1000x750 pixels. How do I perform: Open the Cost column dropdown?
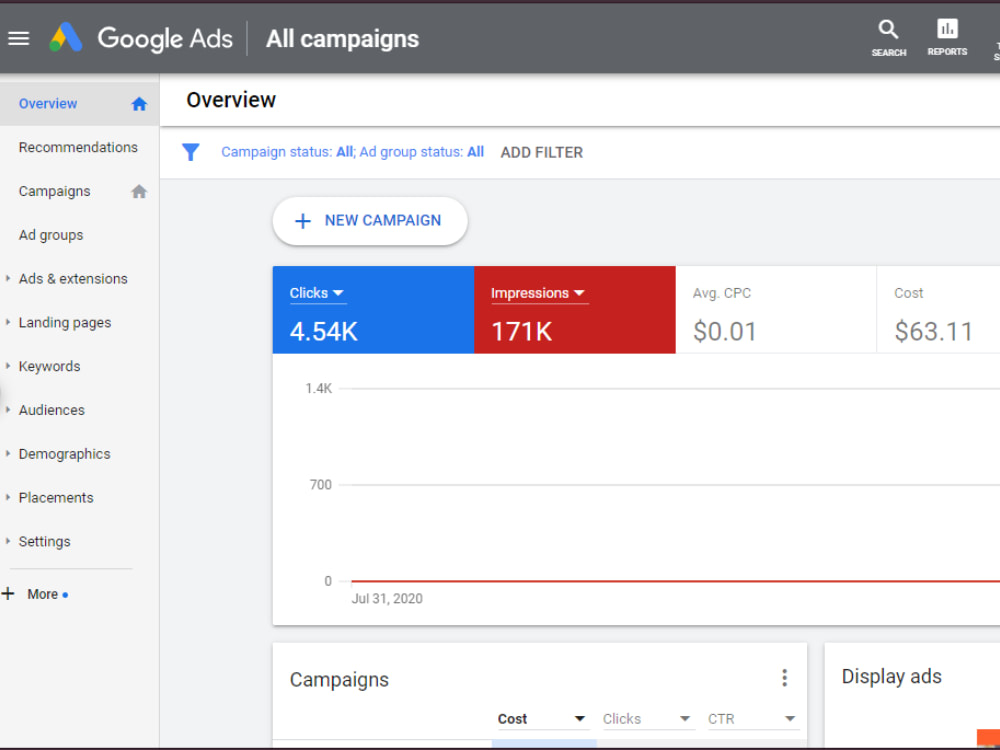point(541,719)
